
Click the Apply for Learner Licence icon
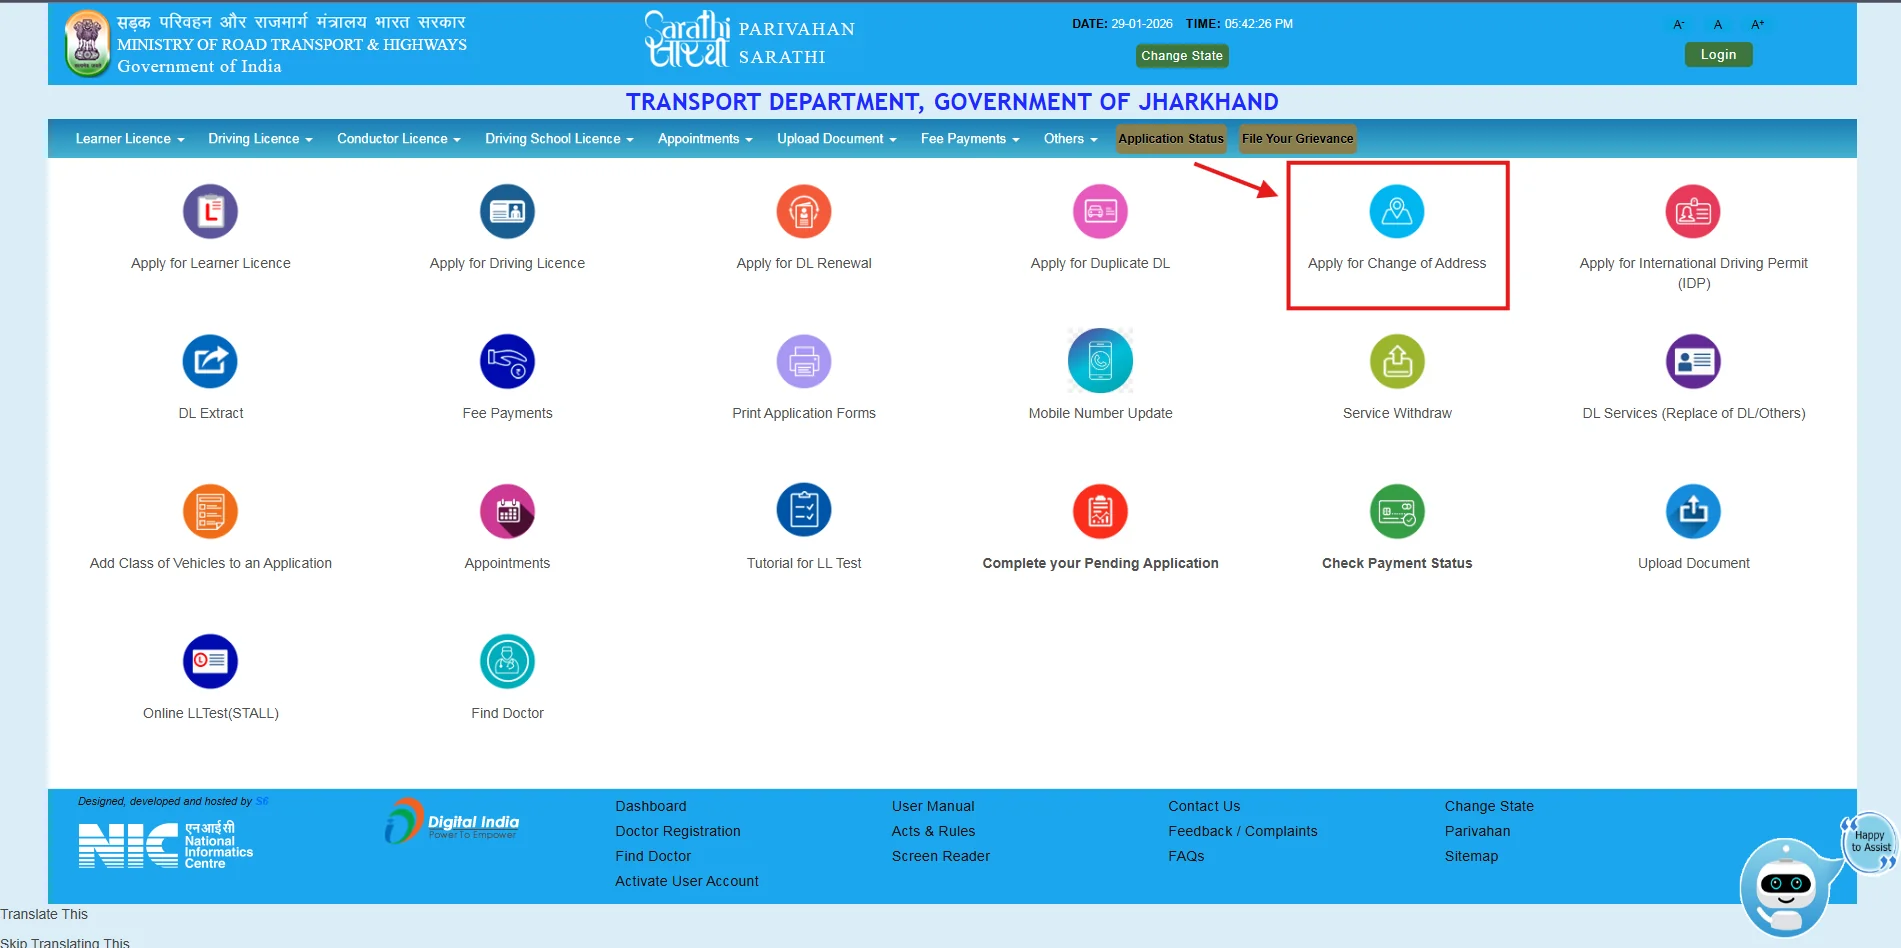tap(210, 212)
